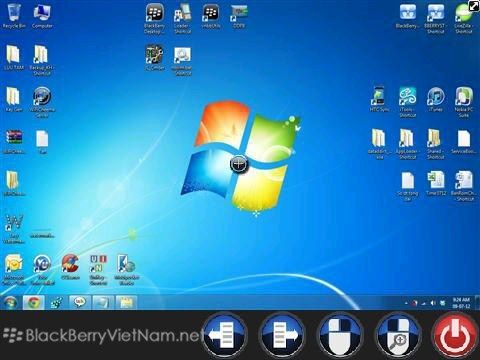480x360 pixels.
Task: Open the HTC Sync shortcut
Action: [x=379, y=99]
